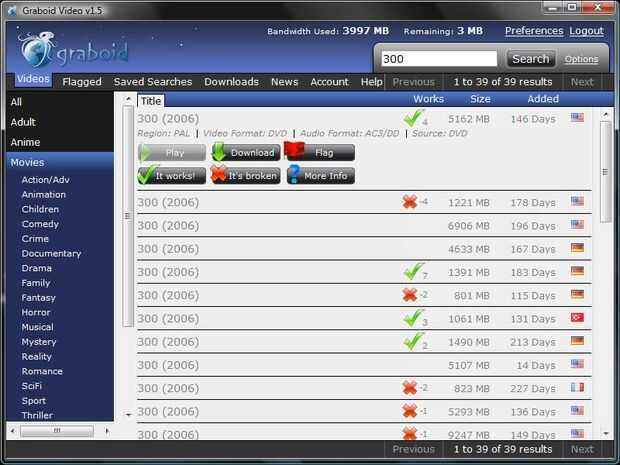The width and height of the screenshot is (620, 465).
Task: Open search Options link
Action: coord(581,59)
